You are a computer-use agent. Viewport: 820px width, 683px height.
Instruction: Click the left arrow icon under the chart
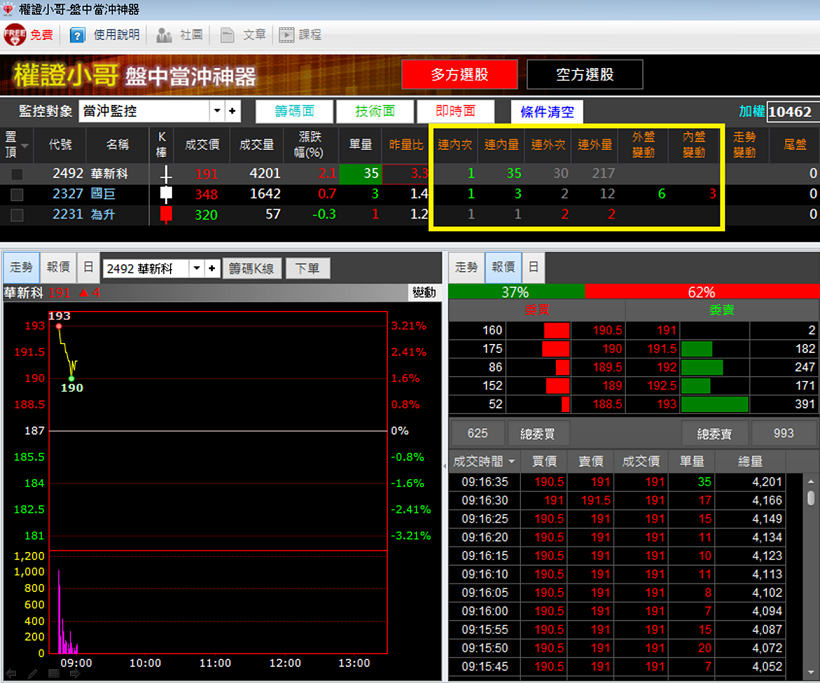[10, 674]
